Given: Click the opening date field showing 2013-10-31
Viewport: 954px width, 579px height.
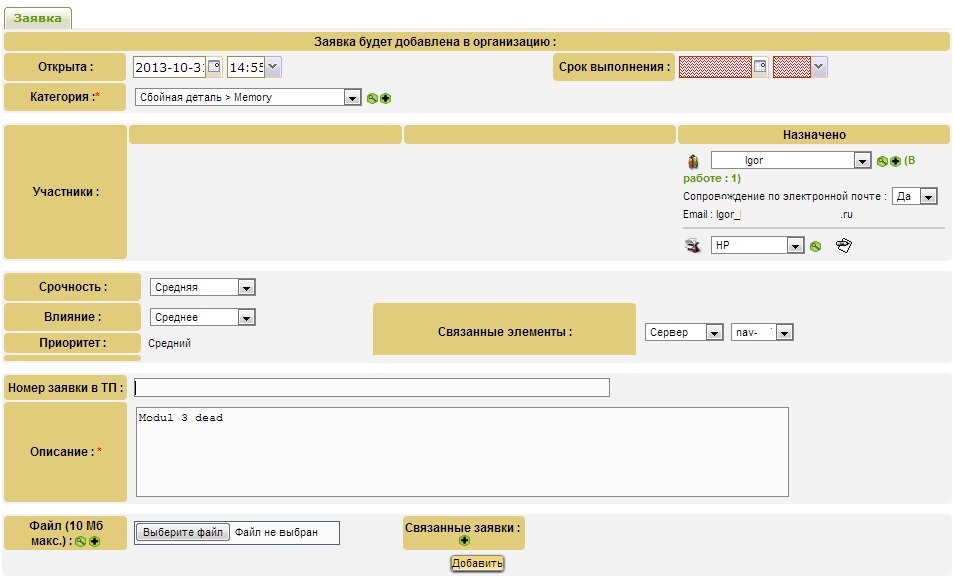Looking at the screenshot, I should click(x=169, y=67).
